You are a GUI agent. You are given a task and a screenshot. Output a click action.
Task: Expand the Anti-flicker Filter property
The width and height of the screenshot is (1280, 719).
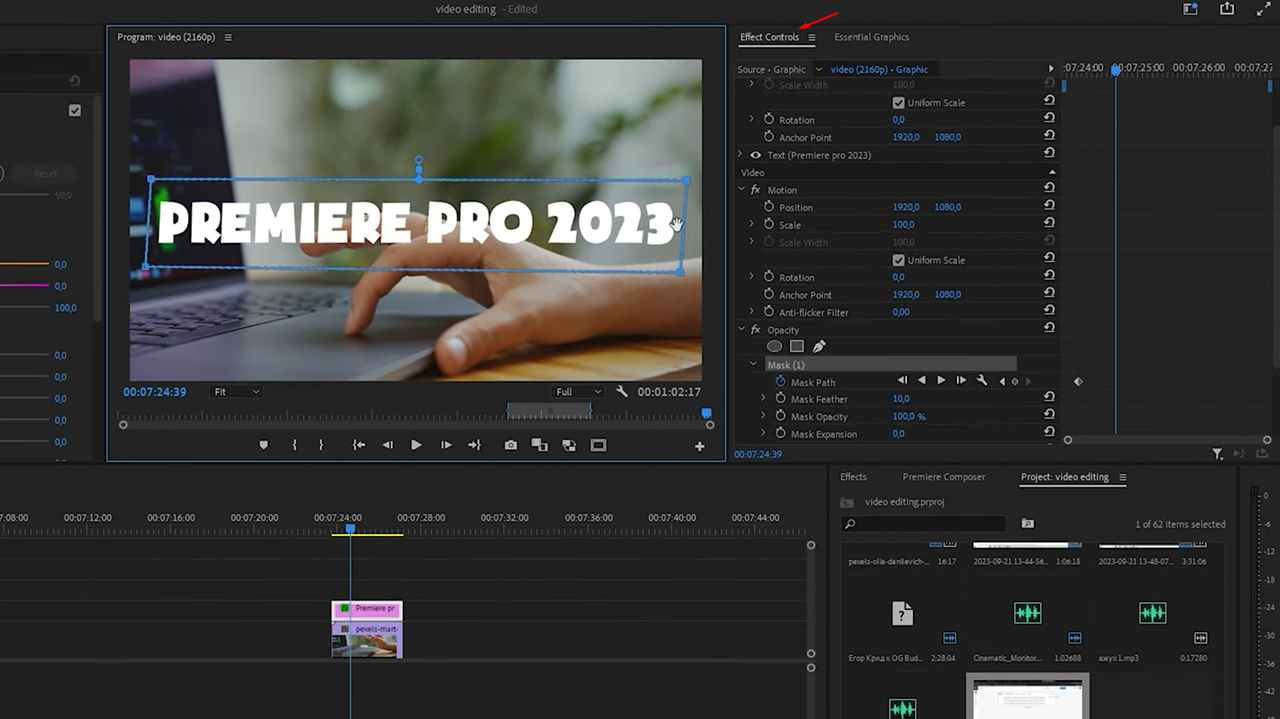click(752, 312)
